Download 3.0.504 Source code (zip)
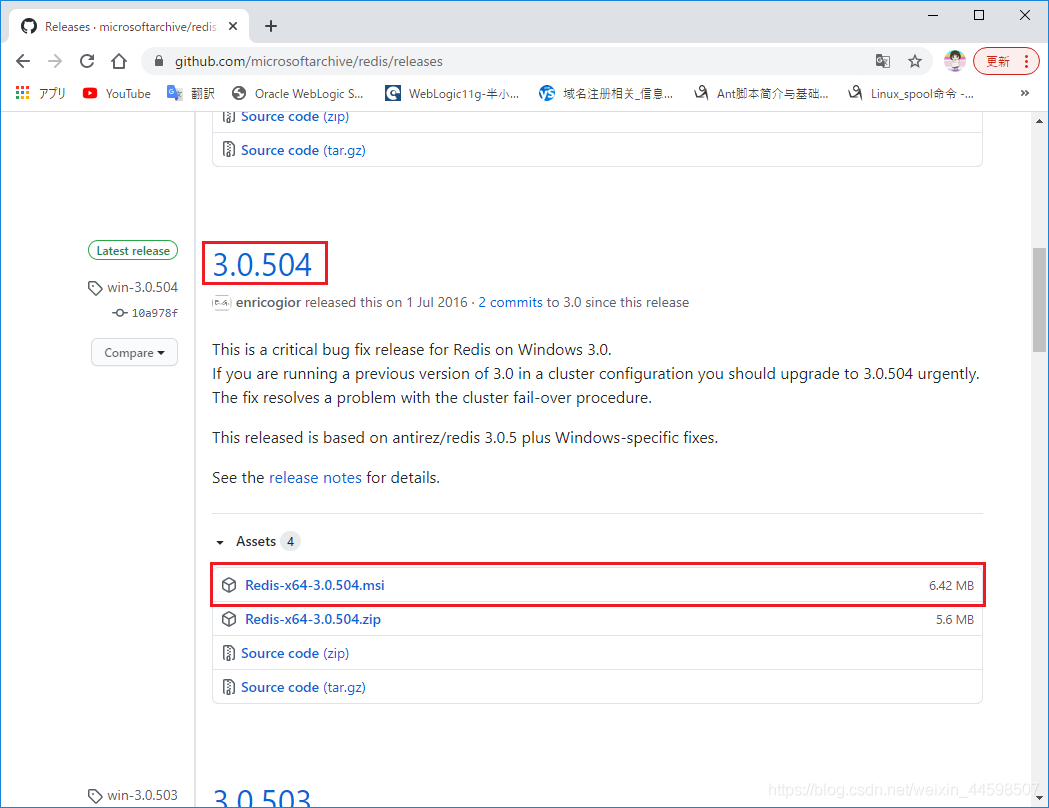 [295, 653]
